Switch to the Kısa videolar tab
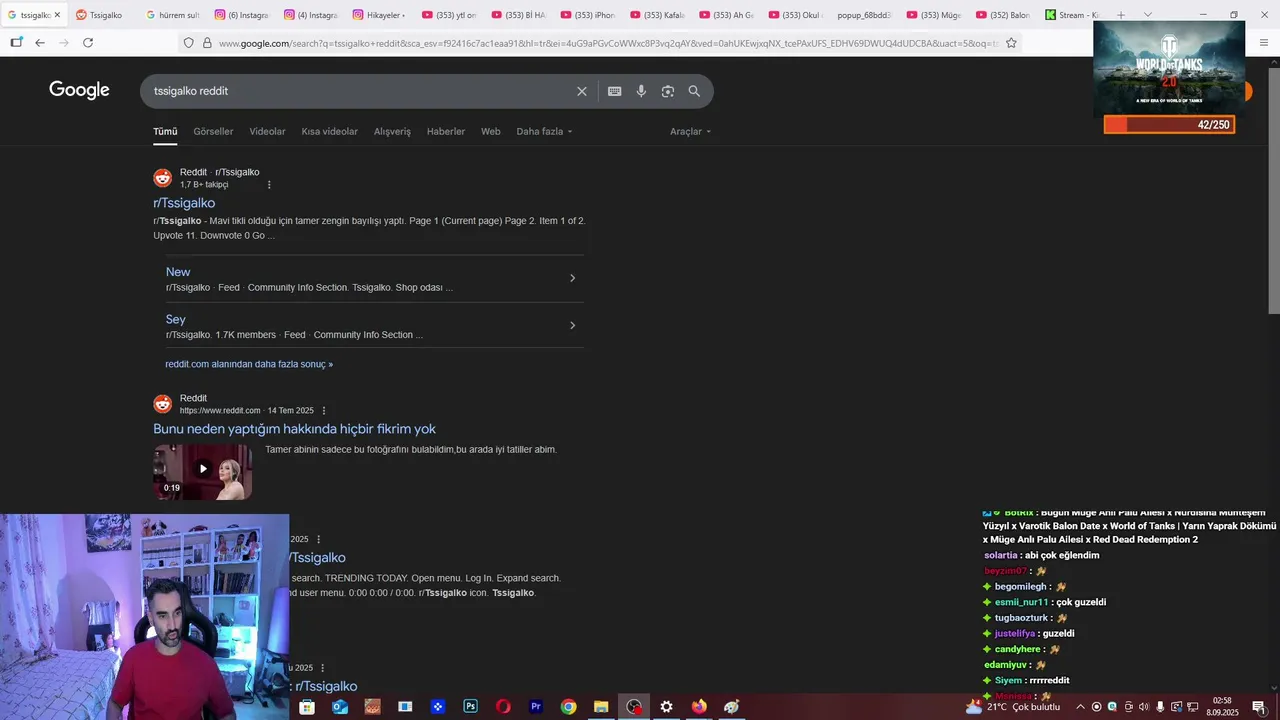Image resolution: width=1280 pixels, height=720 pixels. coord(329,132)
